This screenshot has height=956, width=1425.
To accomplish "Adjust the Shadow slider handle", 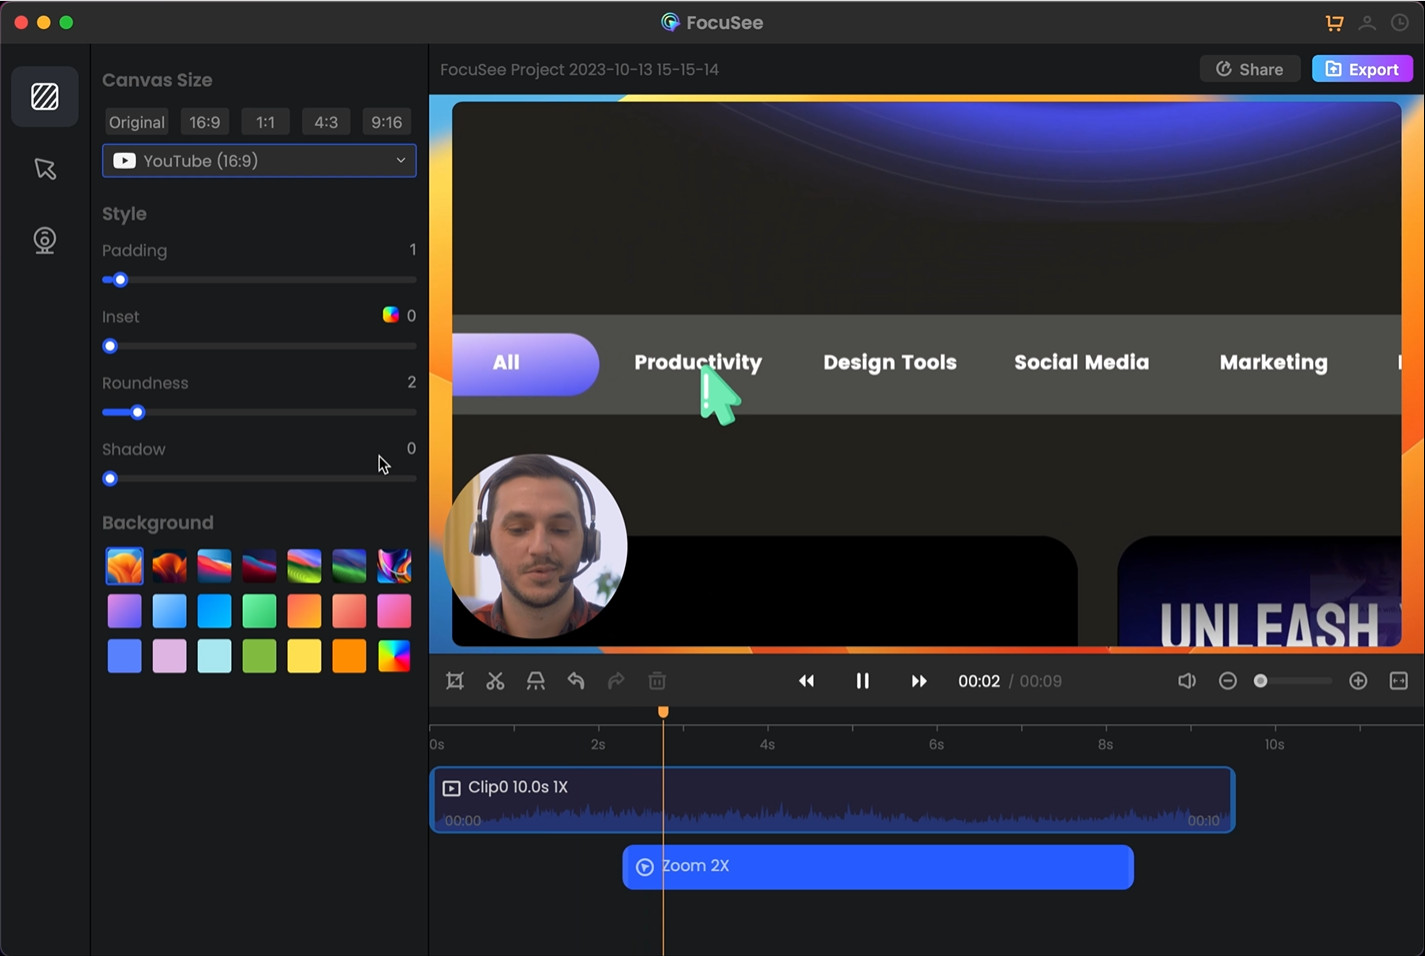I will click(x=110, y=479).
